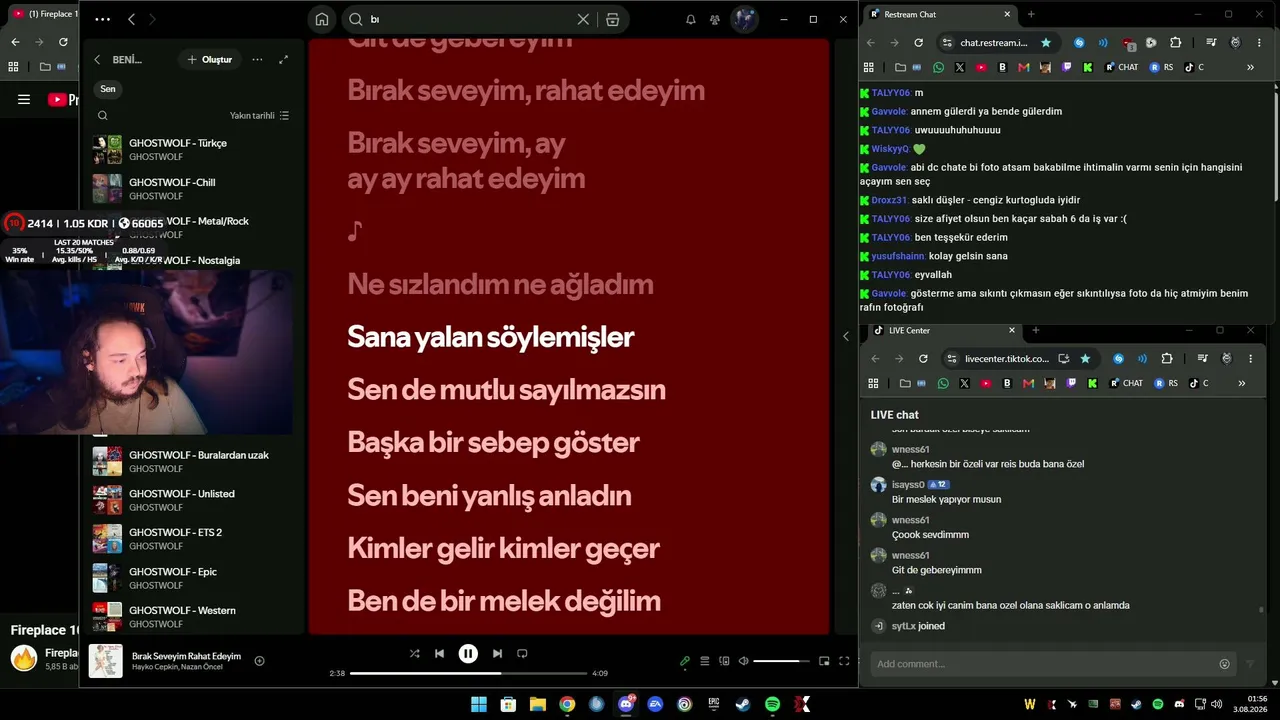Toggle the lyrics microphone view
This screenshot has width=1280, height=720.
(x=685, y=661)
